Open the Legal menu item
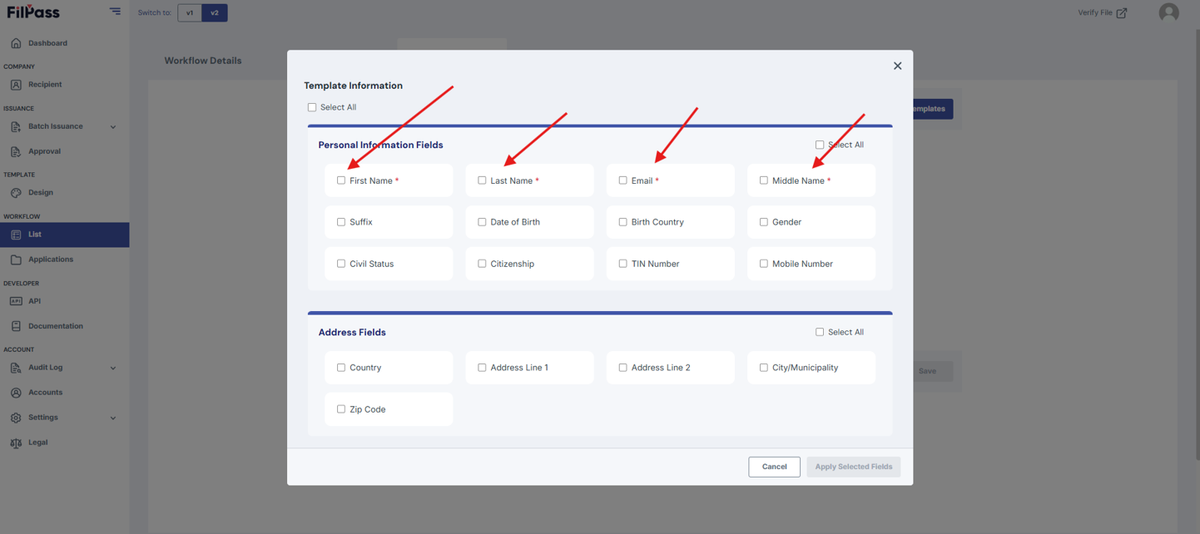Viewport: 1200px width, 534px height. tap(38, 442)
